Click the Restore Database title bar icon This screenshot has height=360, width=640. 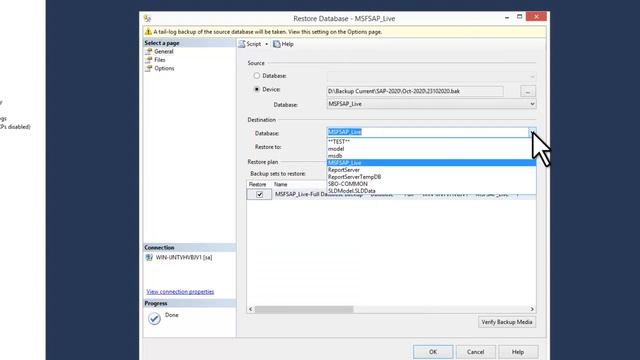pos(147,19)
